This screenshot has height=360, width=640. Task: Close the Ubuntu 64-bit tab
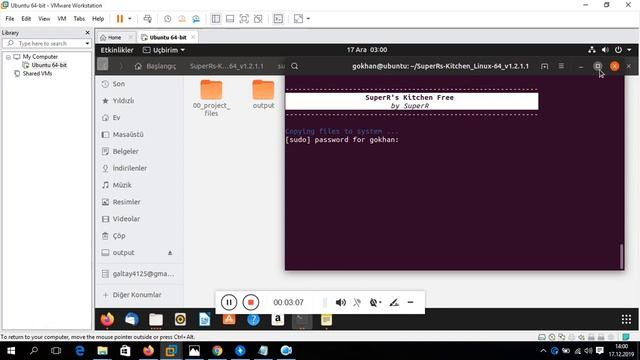(193, 37)
